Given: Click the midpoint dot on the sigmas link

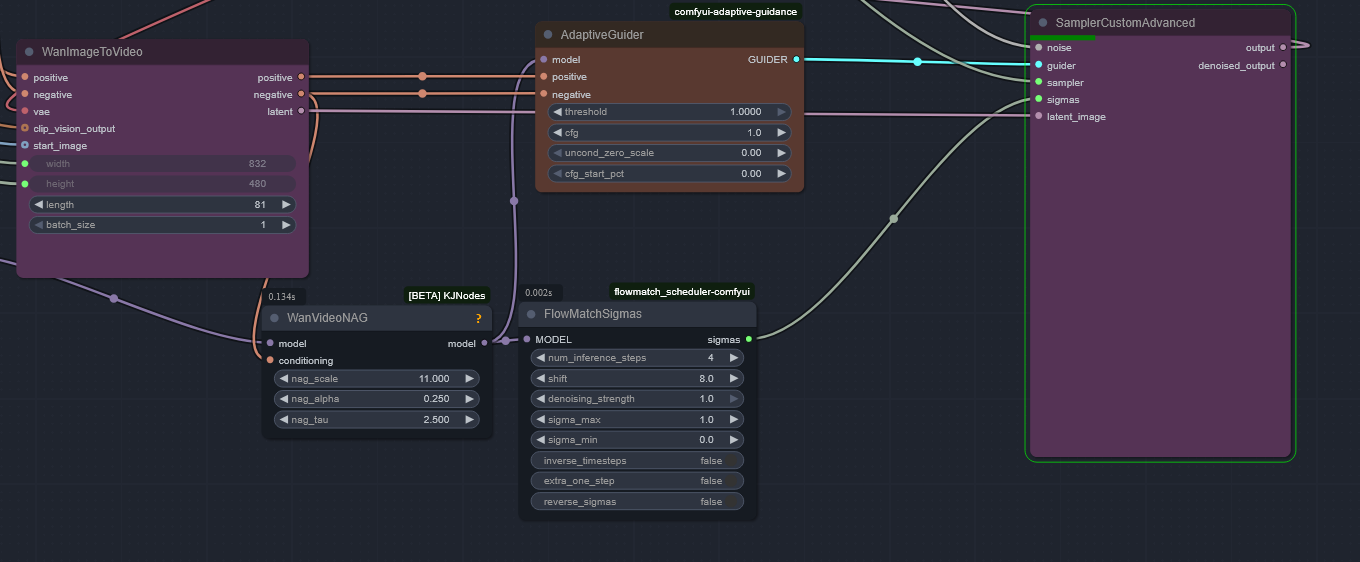Looking at the screenshot, I should (894, 218).
